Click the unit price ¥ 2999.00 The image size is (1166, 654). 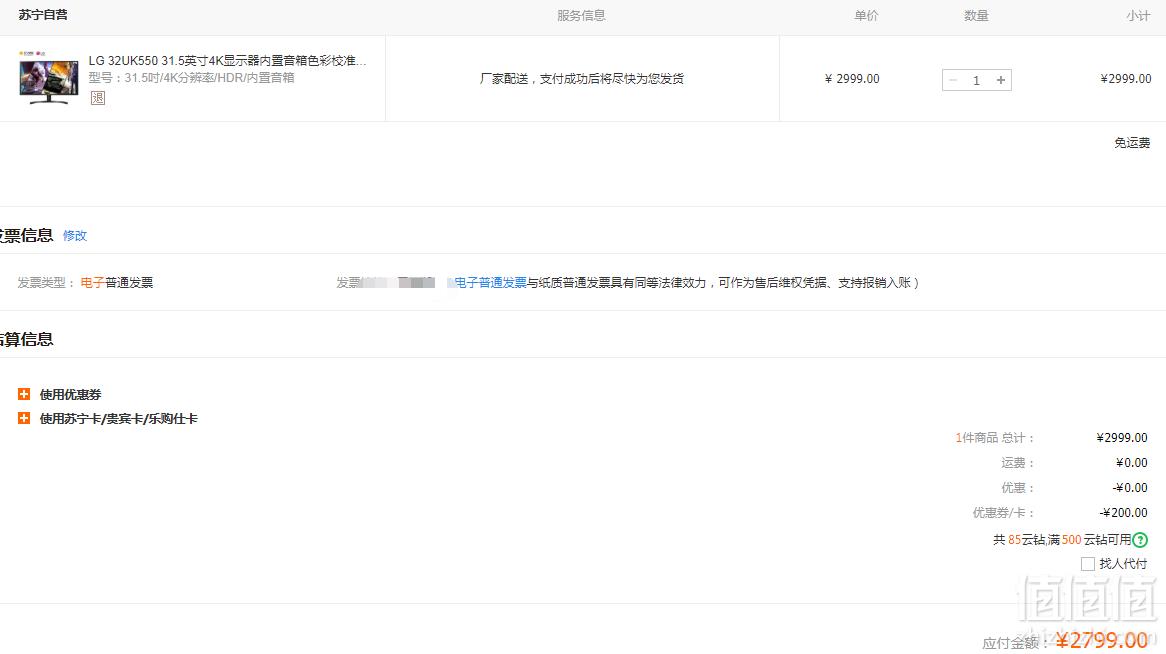pyautogui.click(x=851, y=79)
